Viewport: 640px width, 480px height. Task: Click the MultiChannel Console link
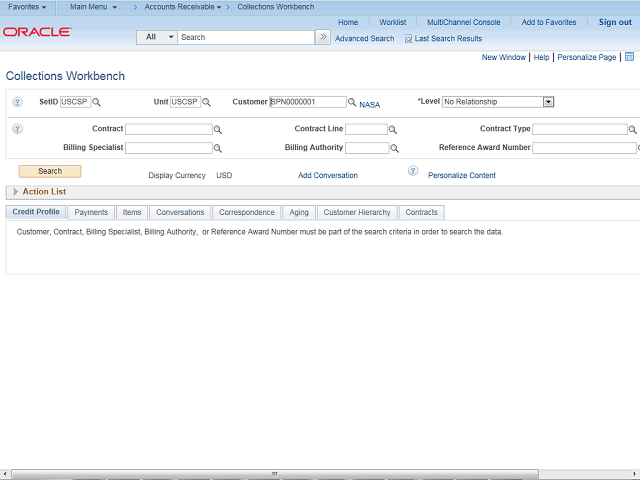(x=464, y=22)
